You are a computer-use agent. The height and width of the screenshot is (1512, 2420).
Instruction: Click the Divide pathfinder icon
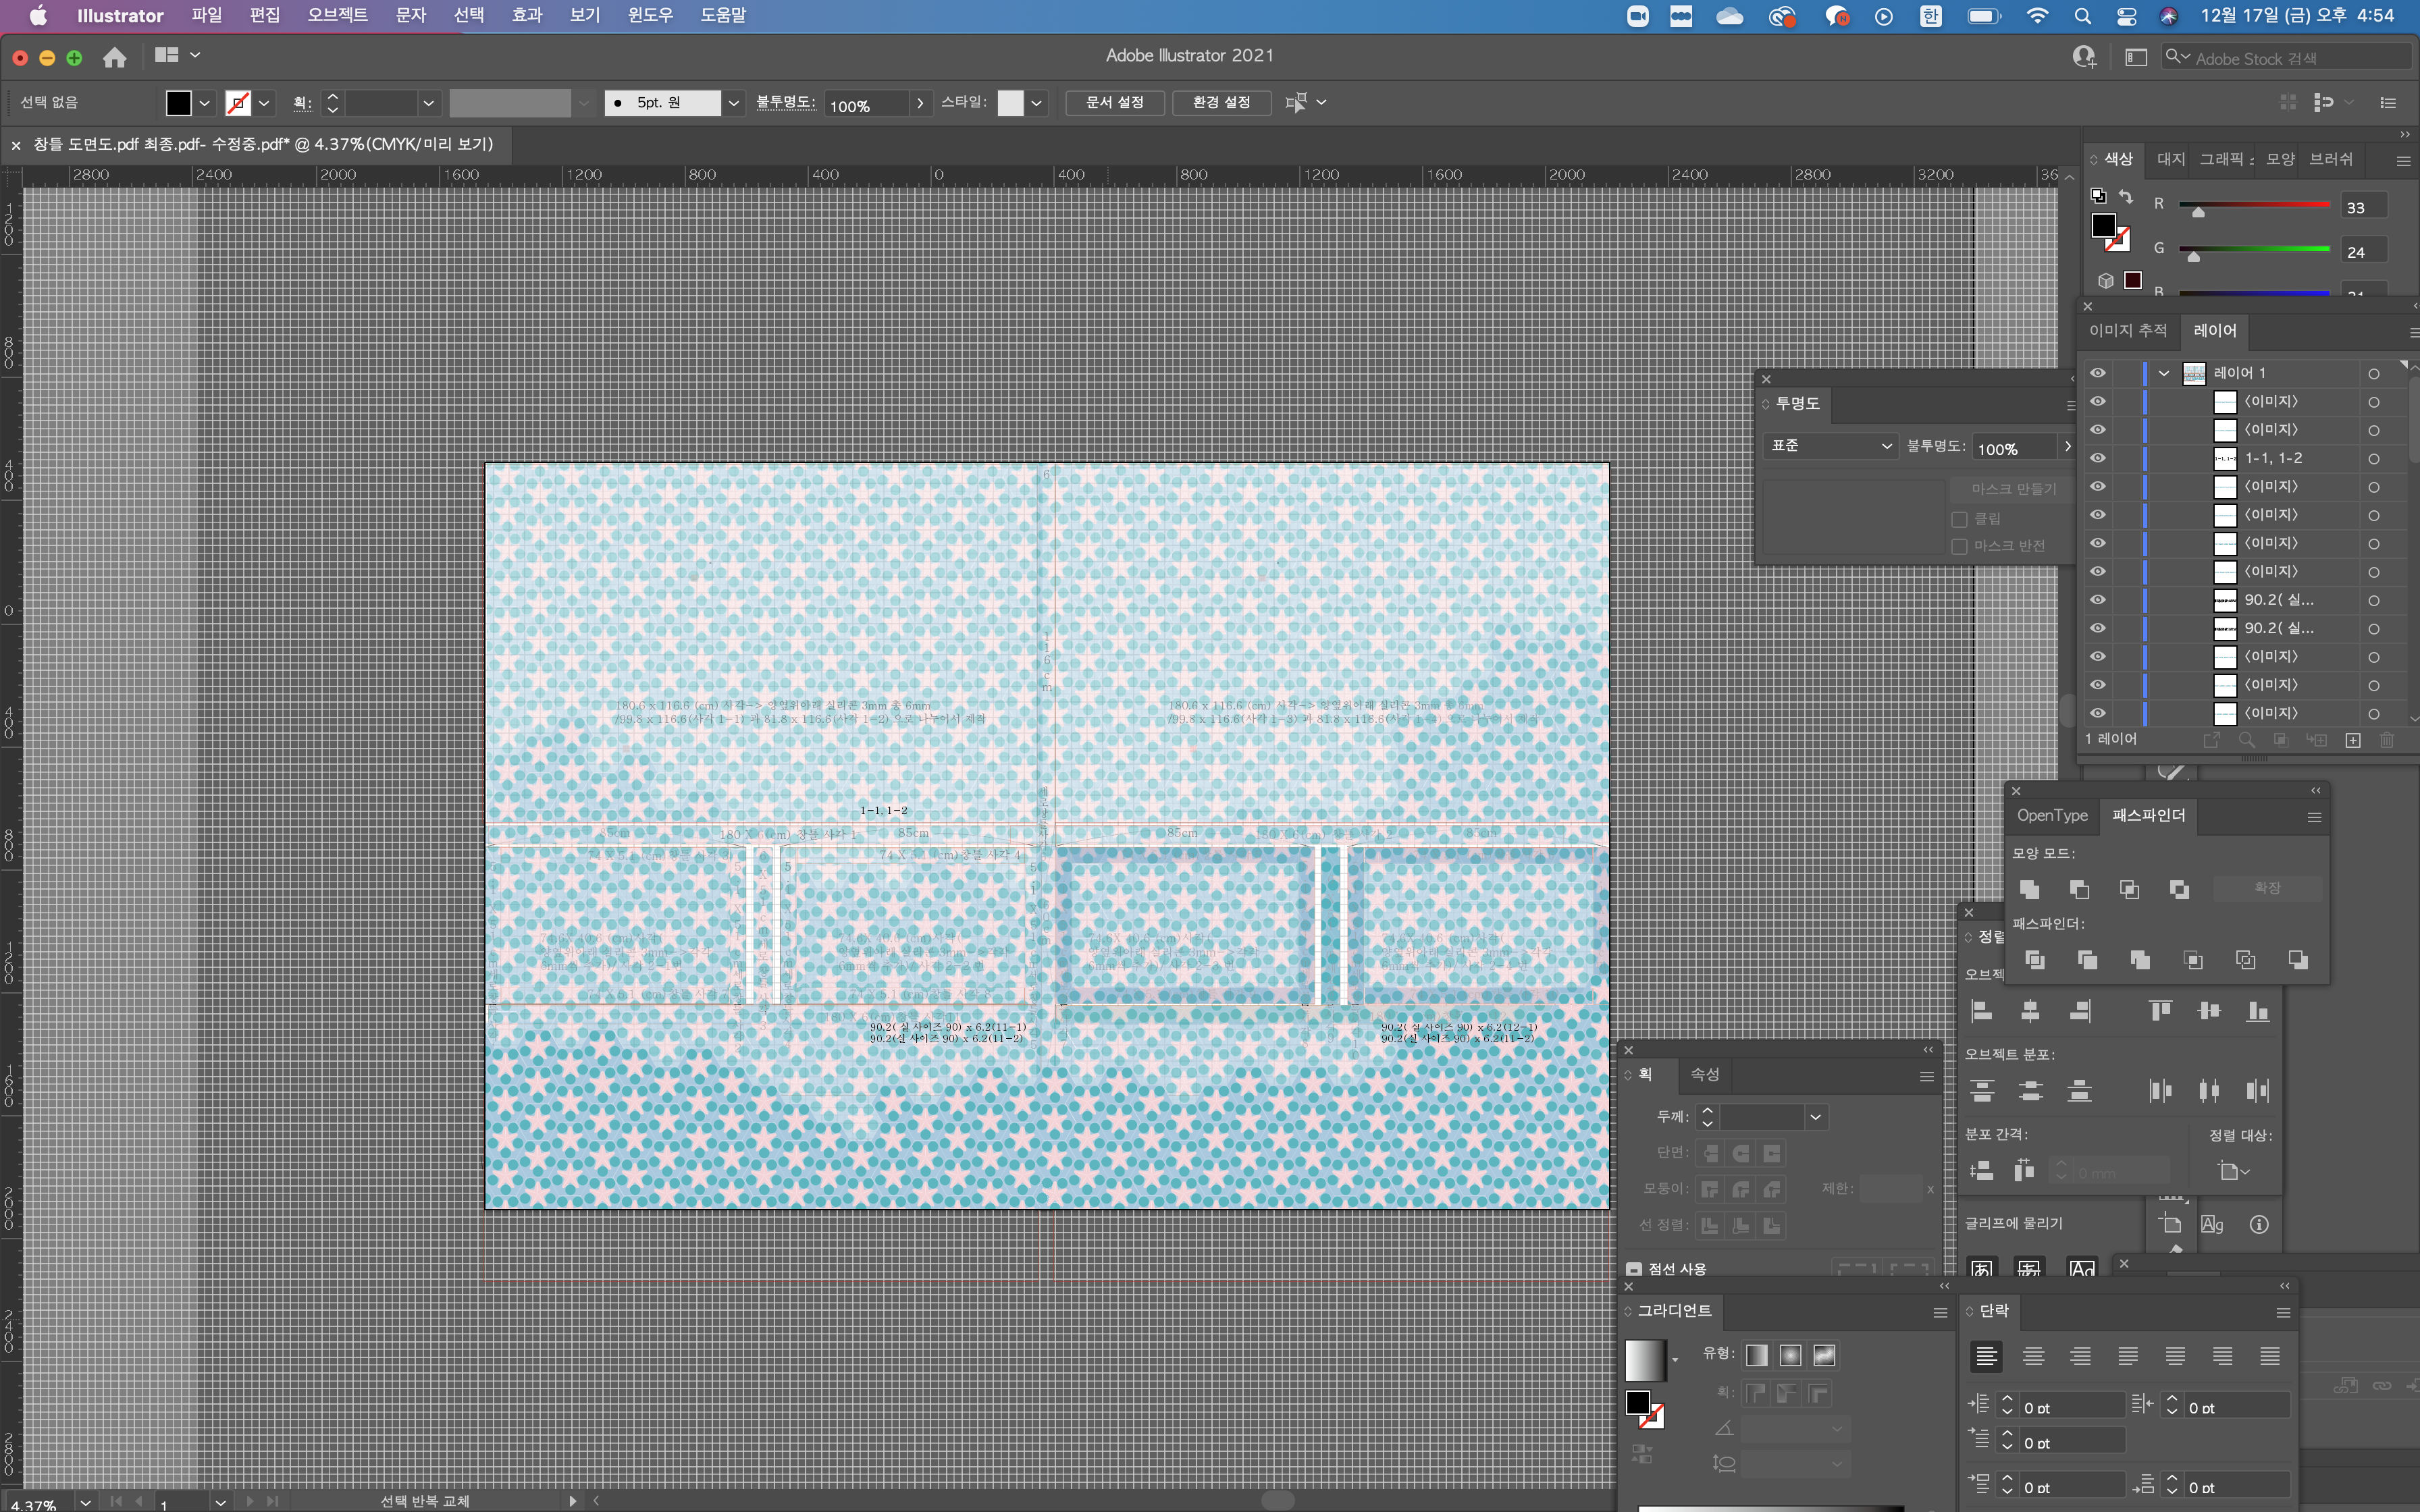coord(2034,960)
